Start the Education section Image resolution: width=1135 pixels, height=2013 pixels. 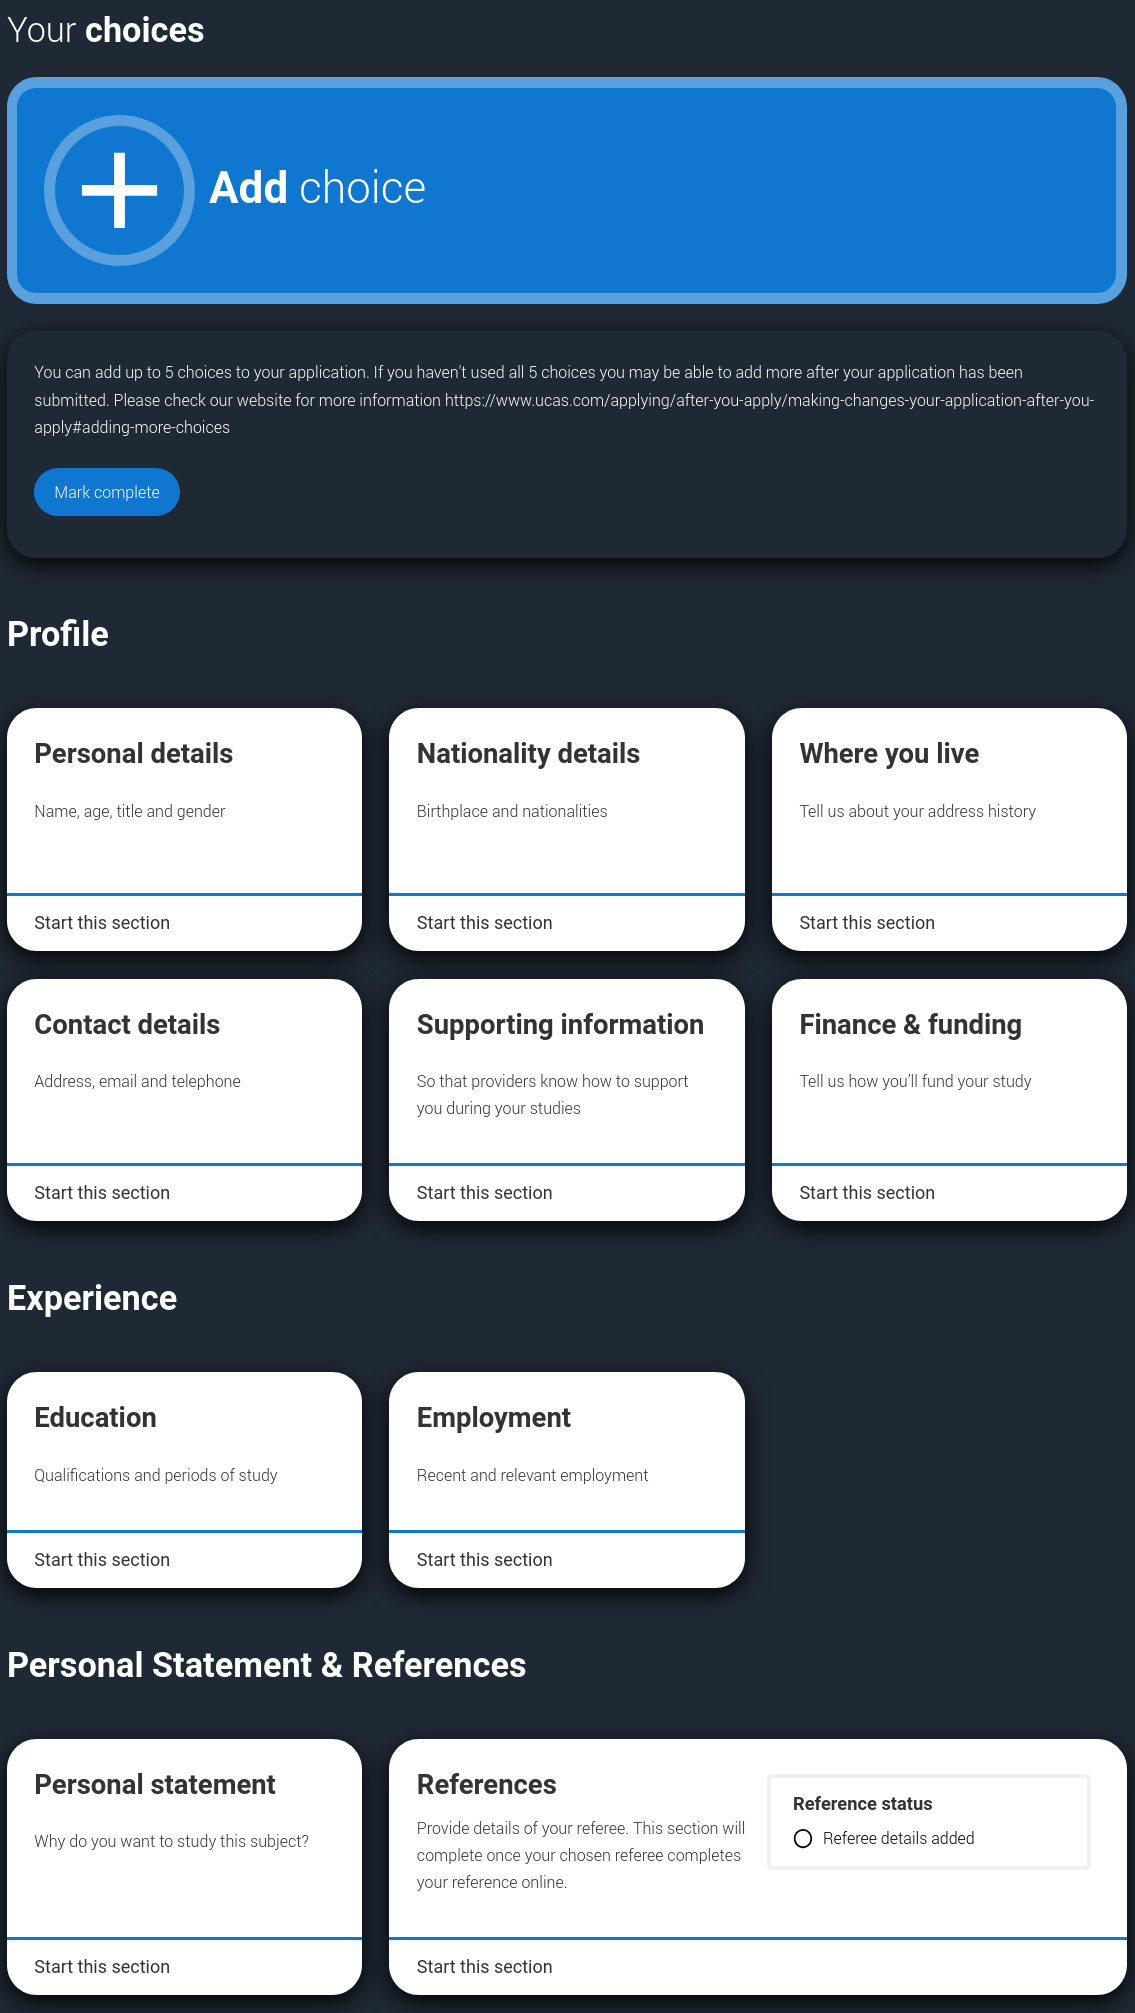[x=102, y=1560]
